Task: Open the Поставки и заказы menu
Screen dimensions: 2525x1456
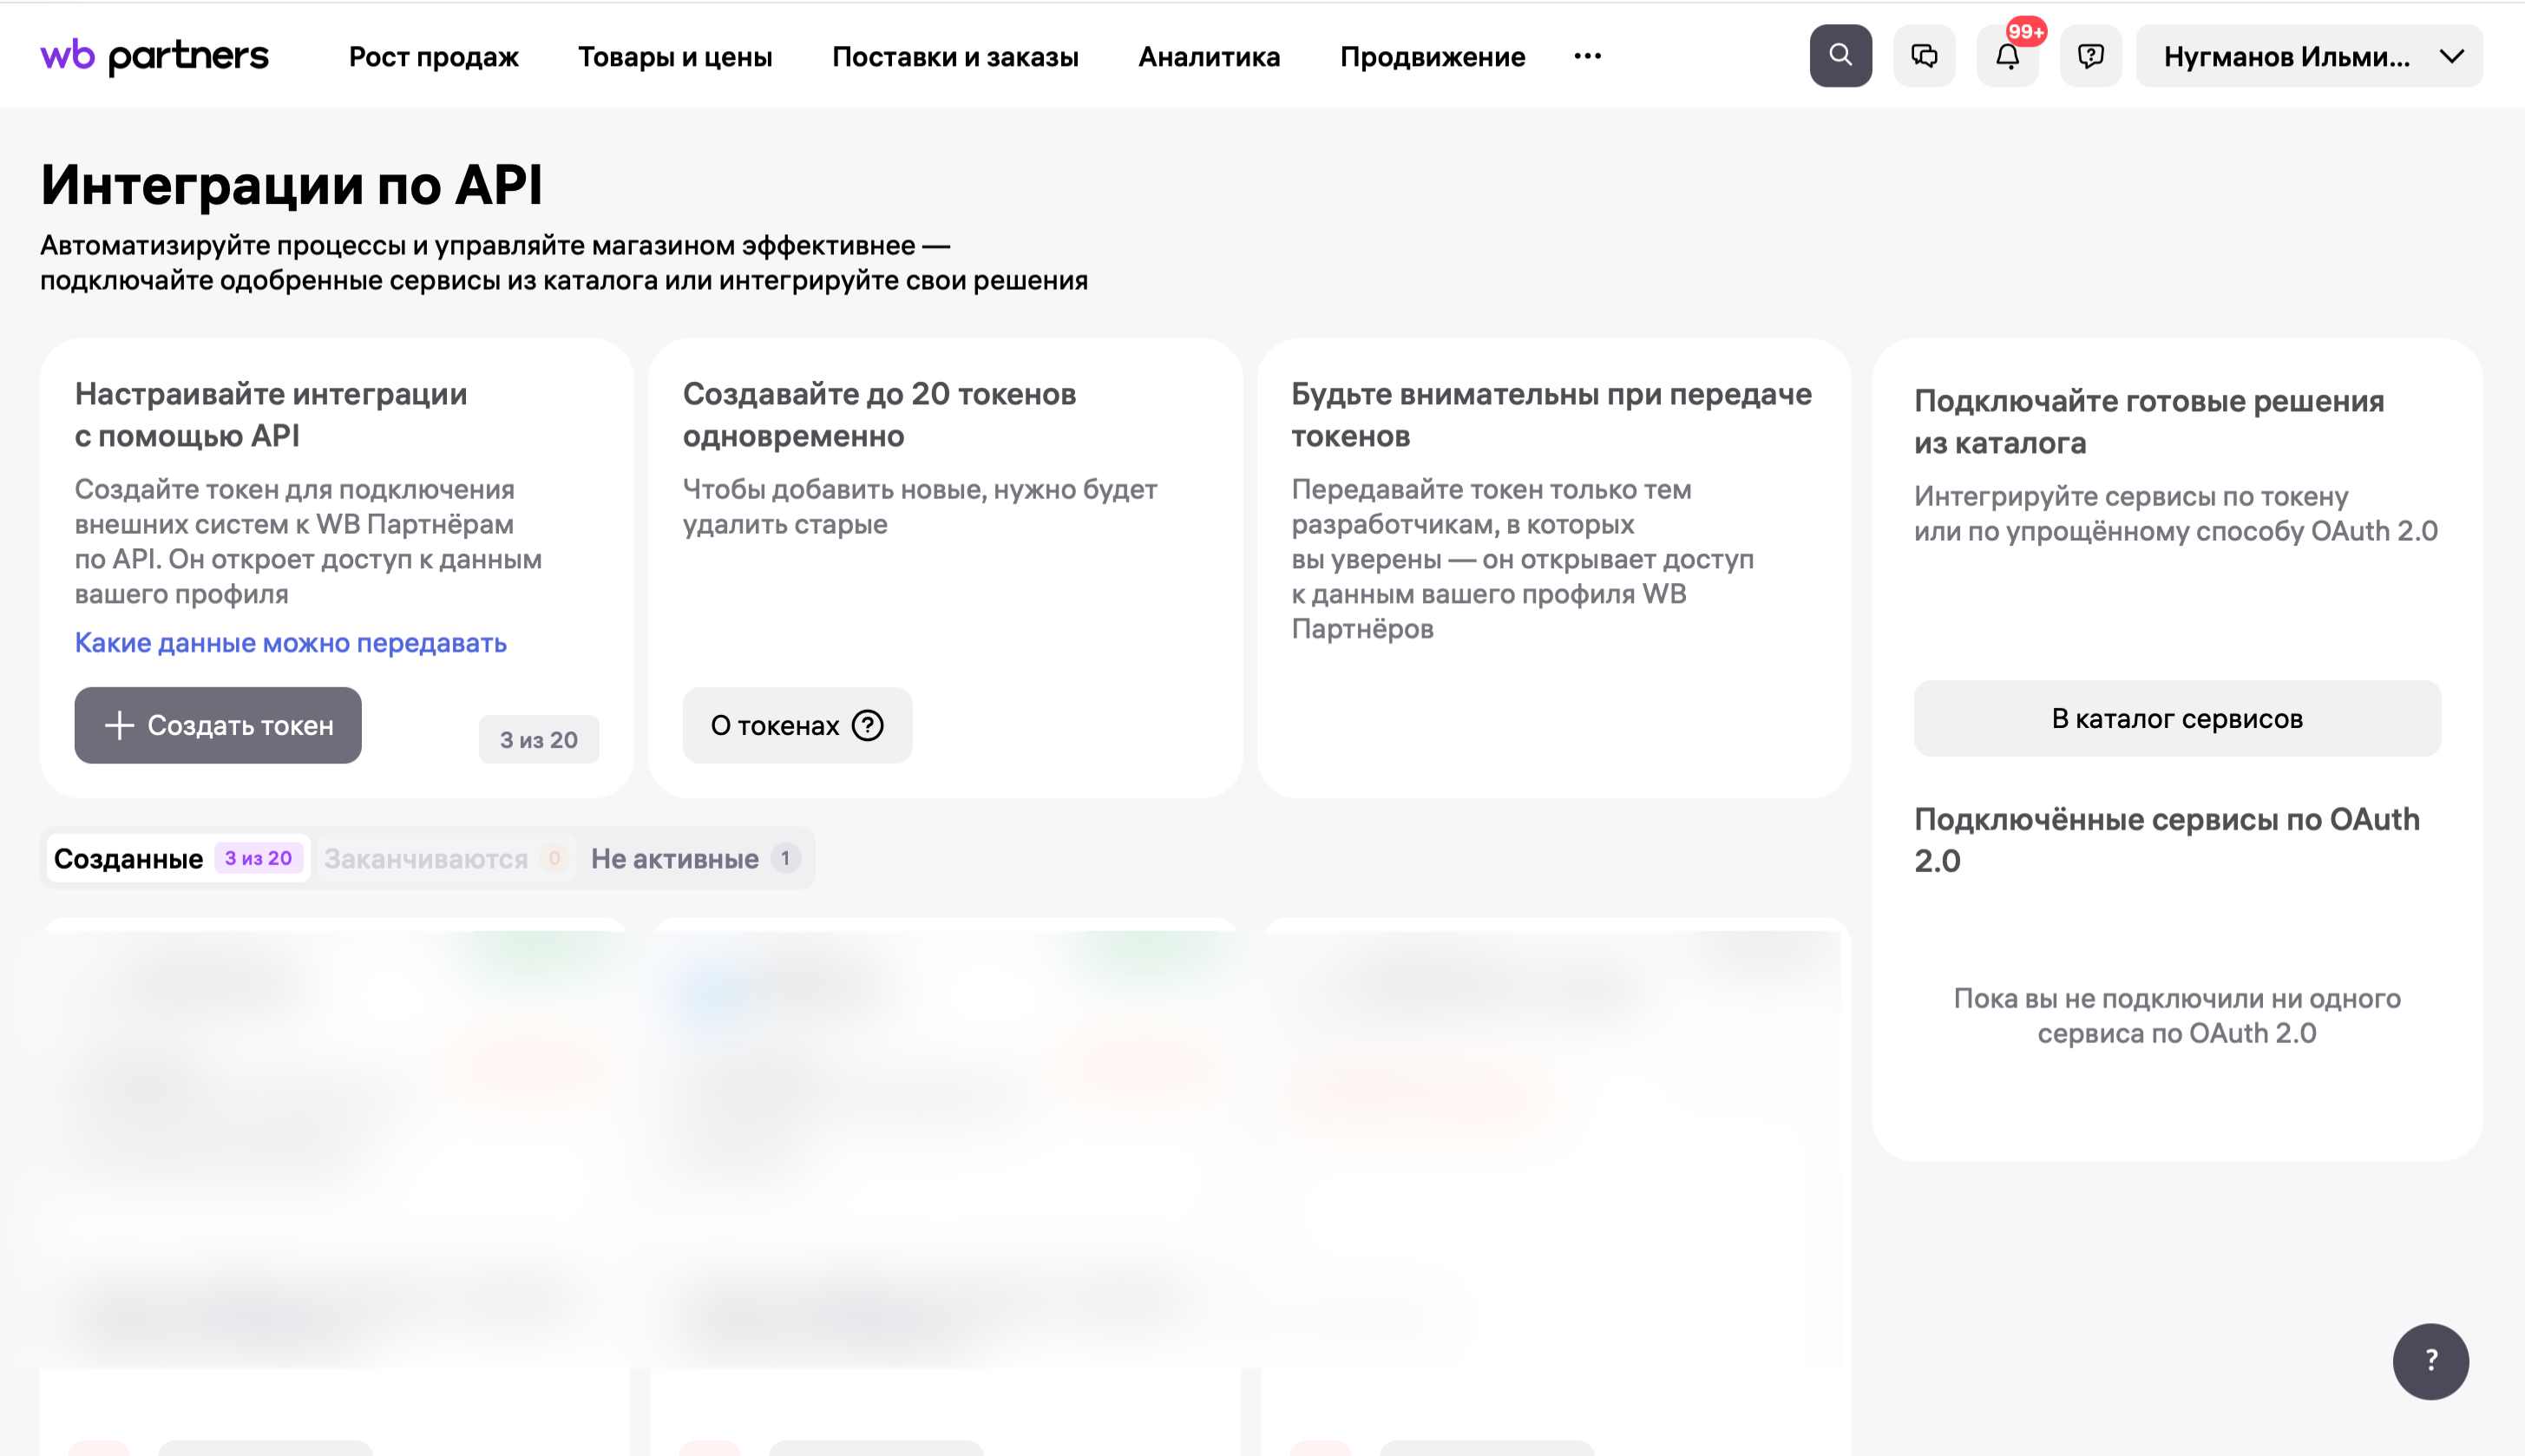Action: coord(955,57)
